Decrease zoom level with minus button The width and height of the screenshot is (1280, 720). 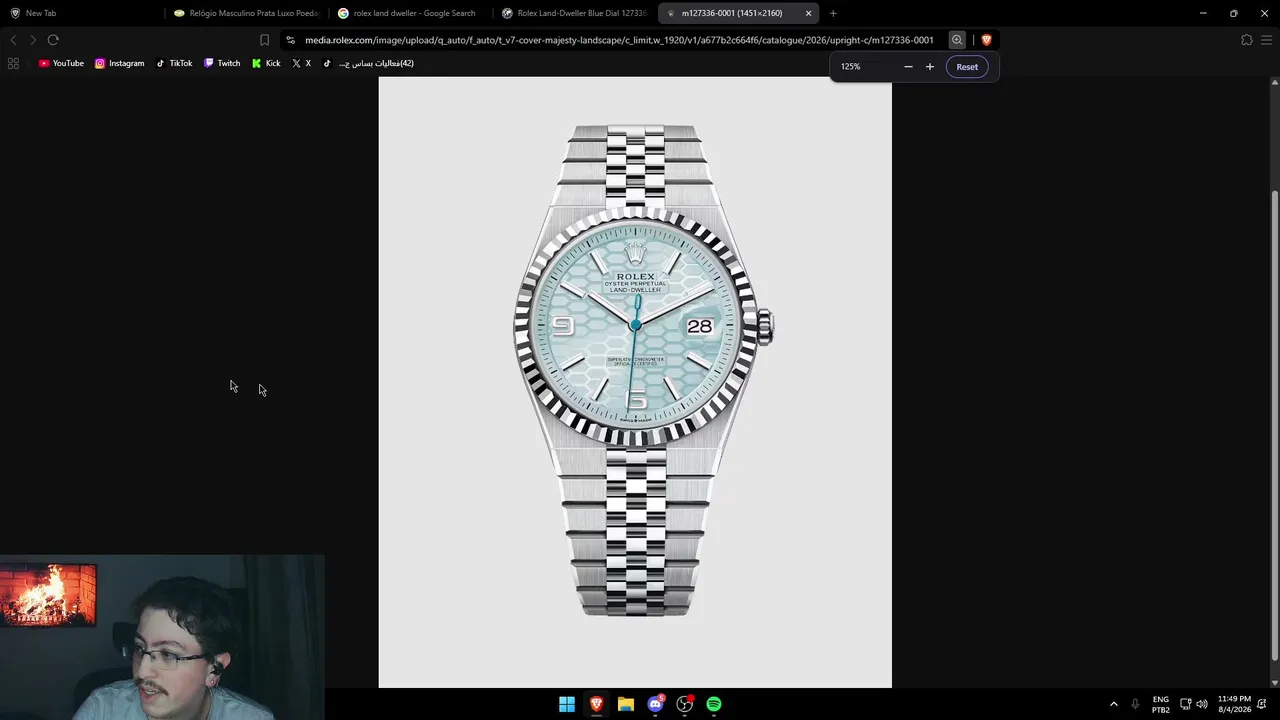point(908,67)
